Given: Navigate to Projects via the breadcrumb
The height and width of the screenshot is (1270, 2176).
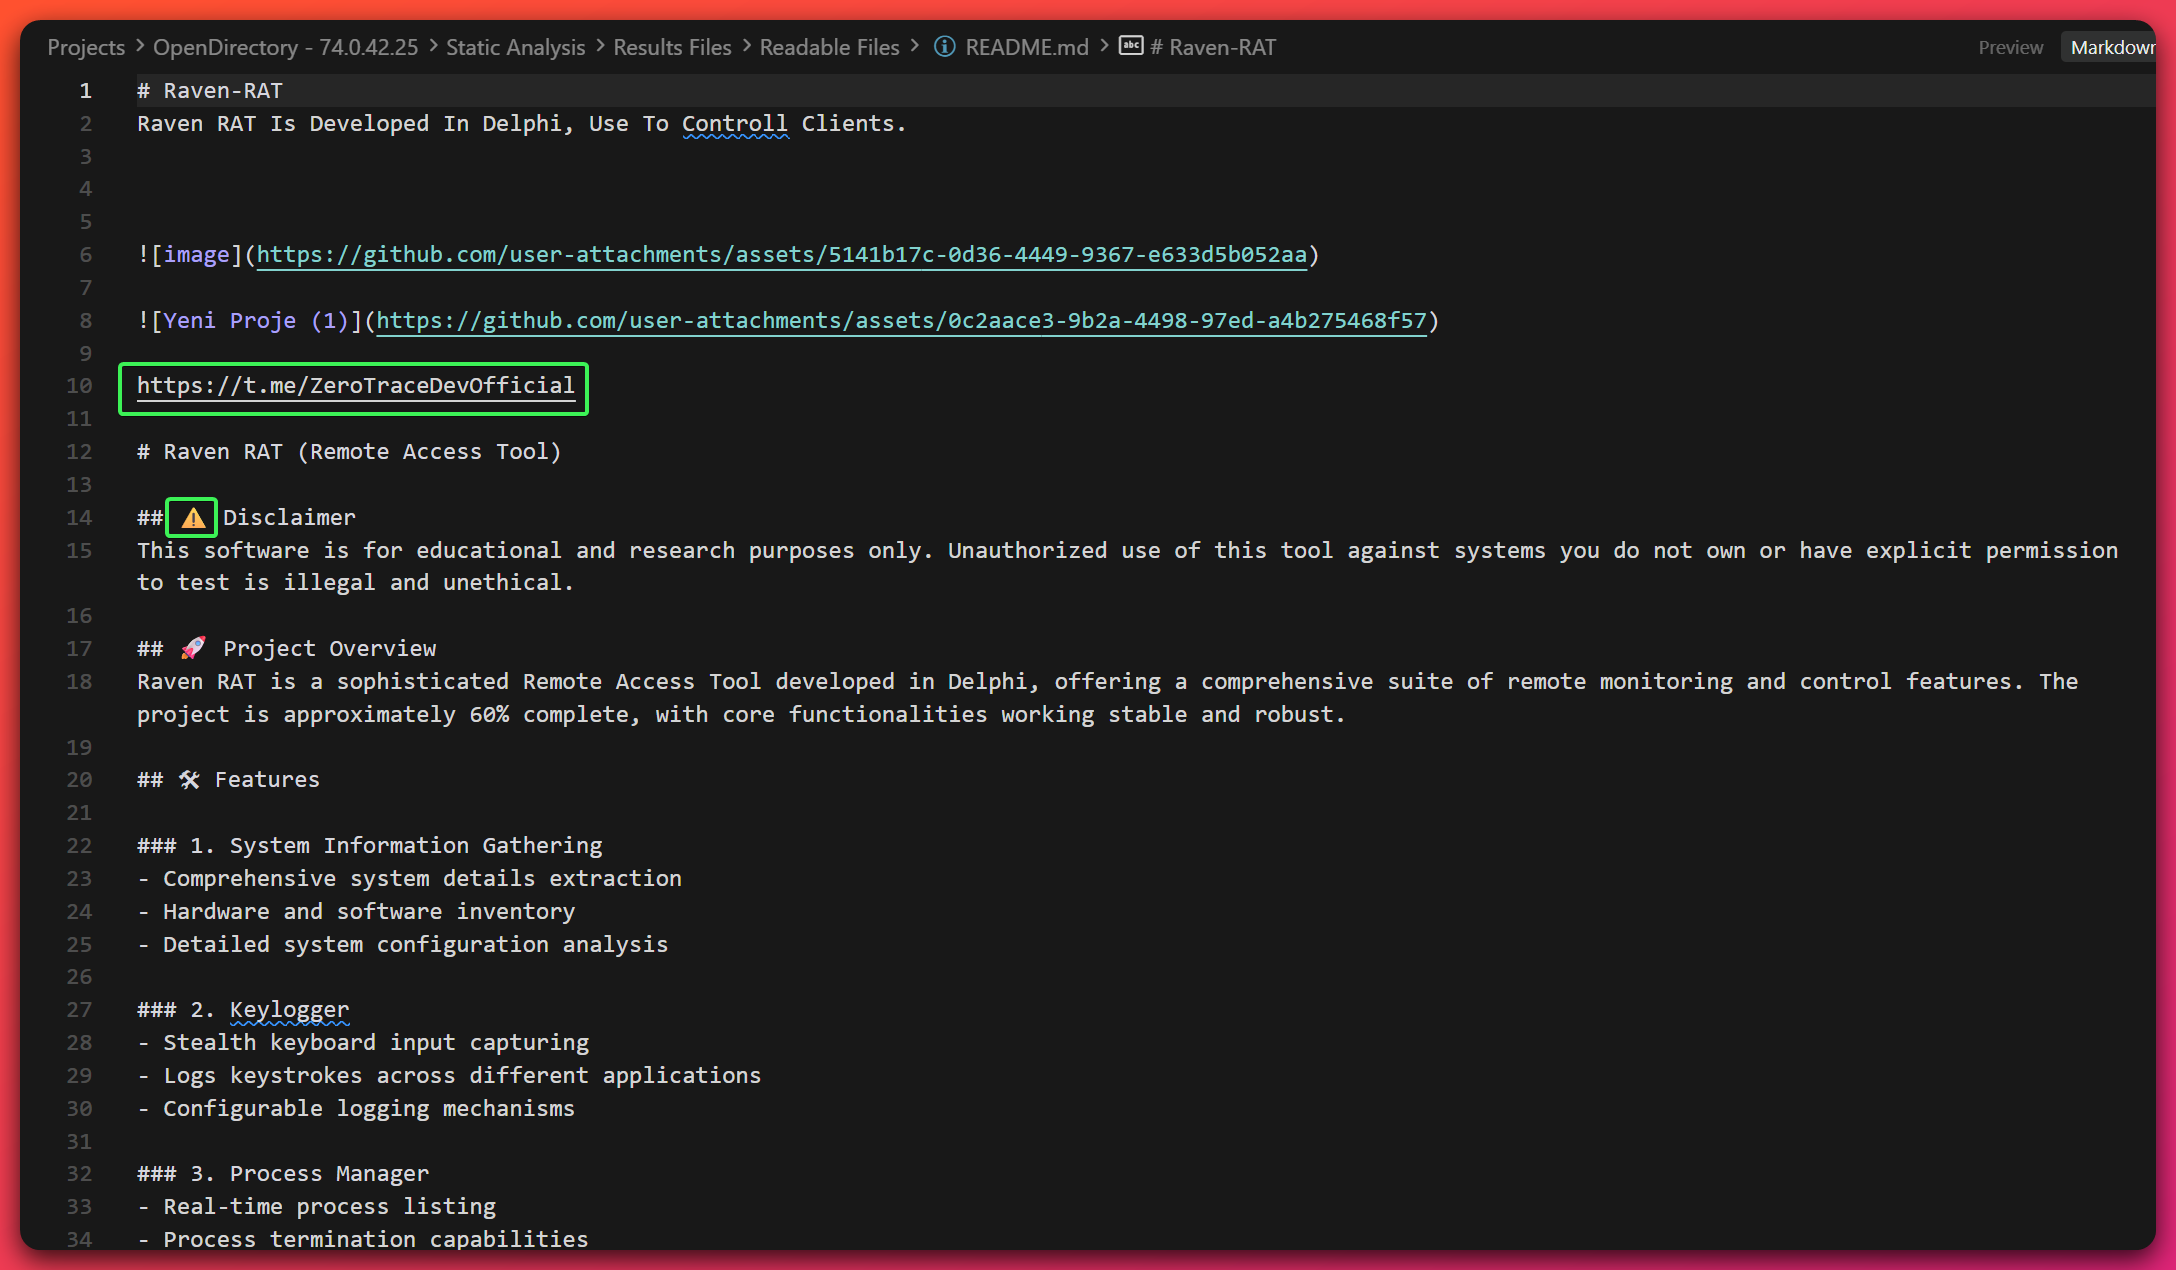Looking at the screenshot, I should click(x=85, y=46).
